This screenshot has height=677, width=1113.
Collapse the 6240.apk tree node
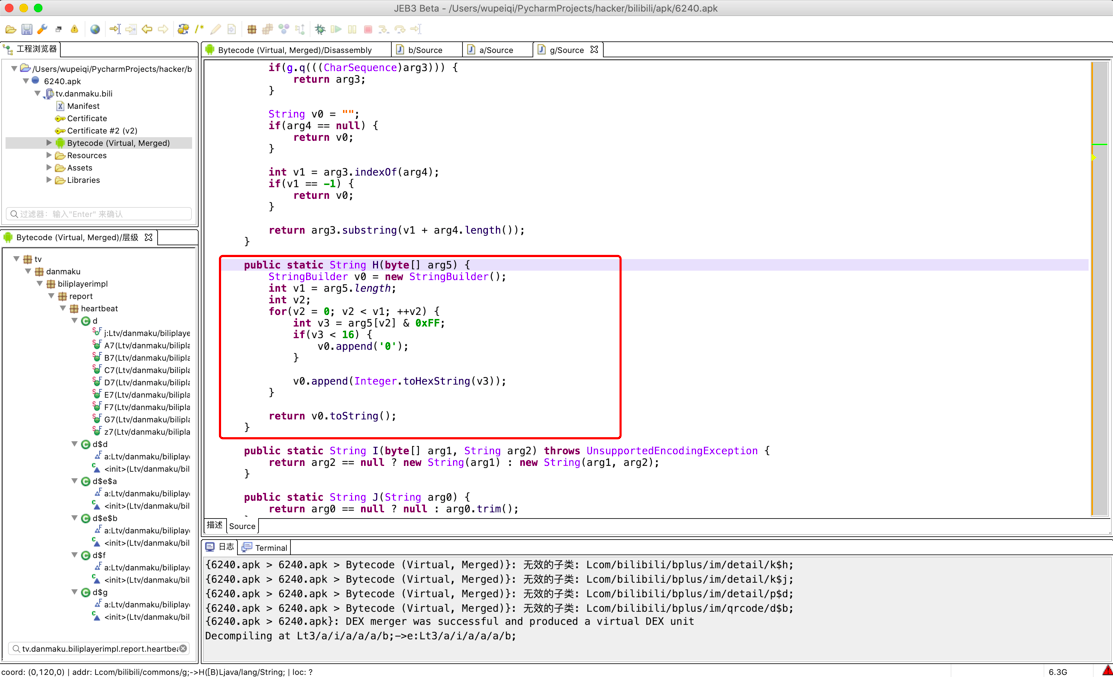(x=26, y=81)
